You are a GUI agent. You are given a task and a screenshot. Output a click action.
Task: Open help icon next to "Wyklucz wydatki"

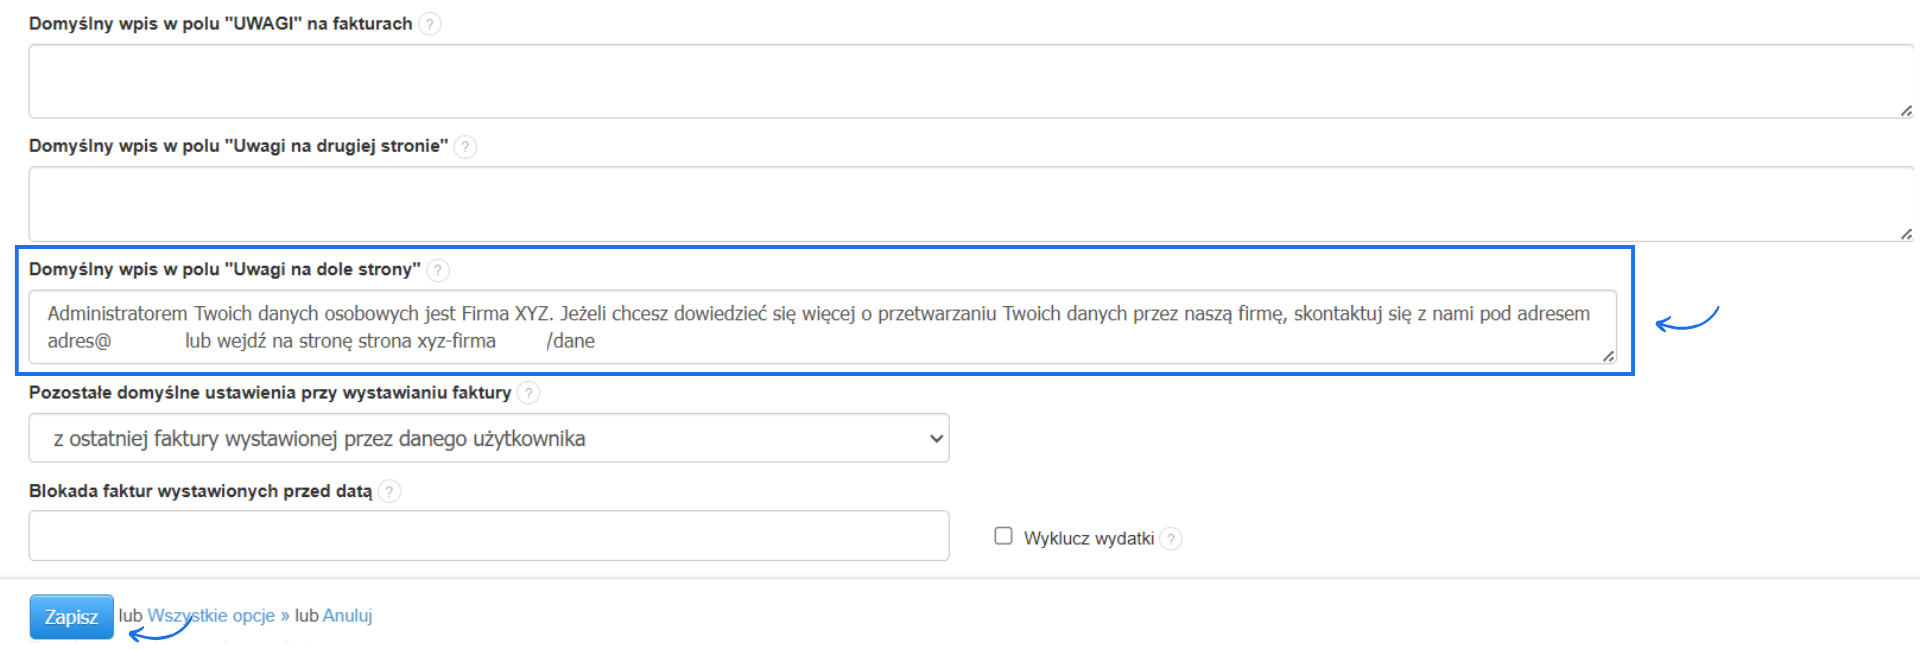pos(1171,539)
